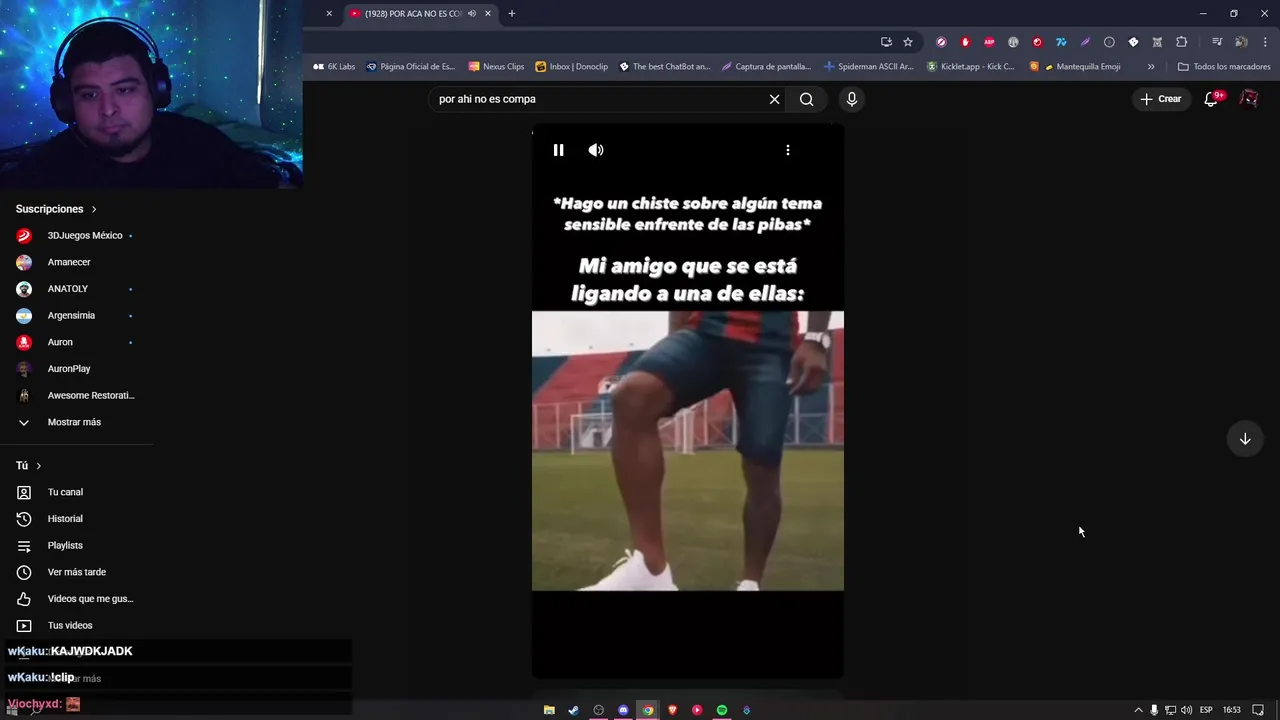The height and width of the screenshot is (720, 1280).
Task: Open Nexus Clips bookmark
Action: click(496, 67)
